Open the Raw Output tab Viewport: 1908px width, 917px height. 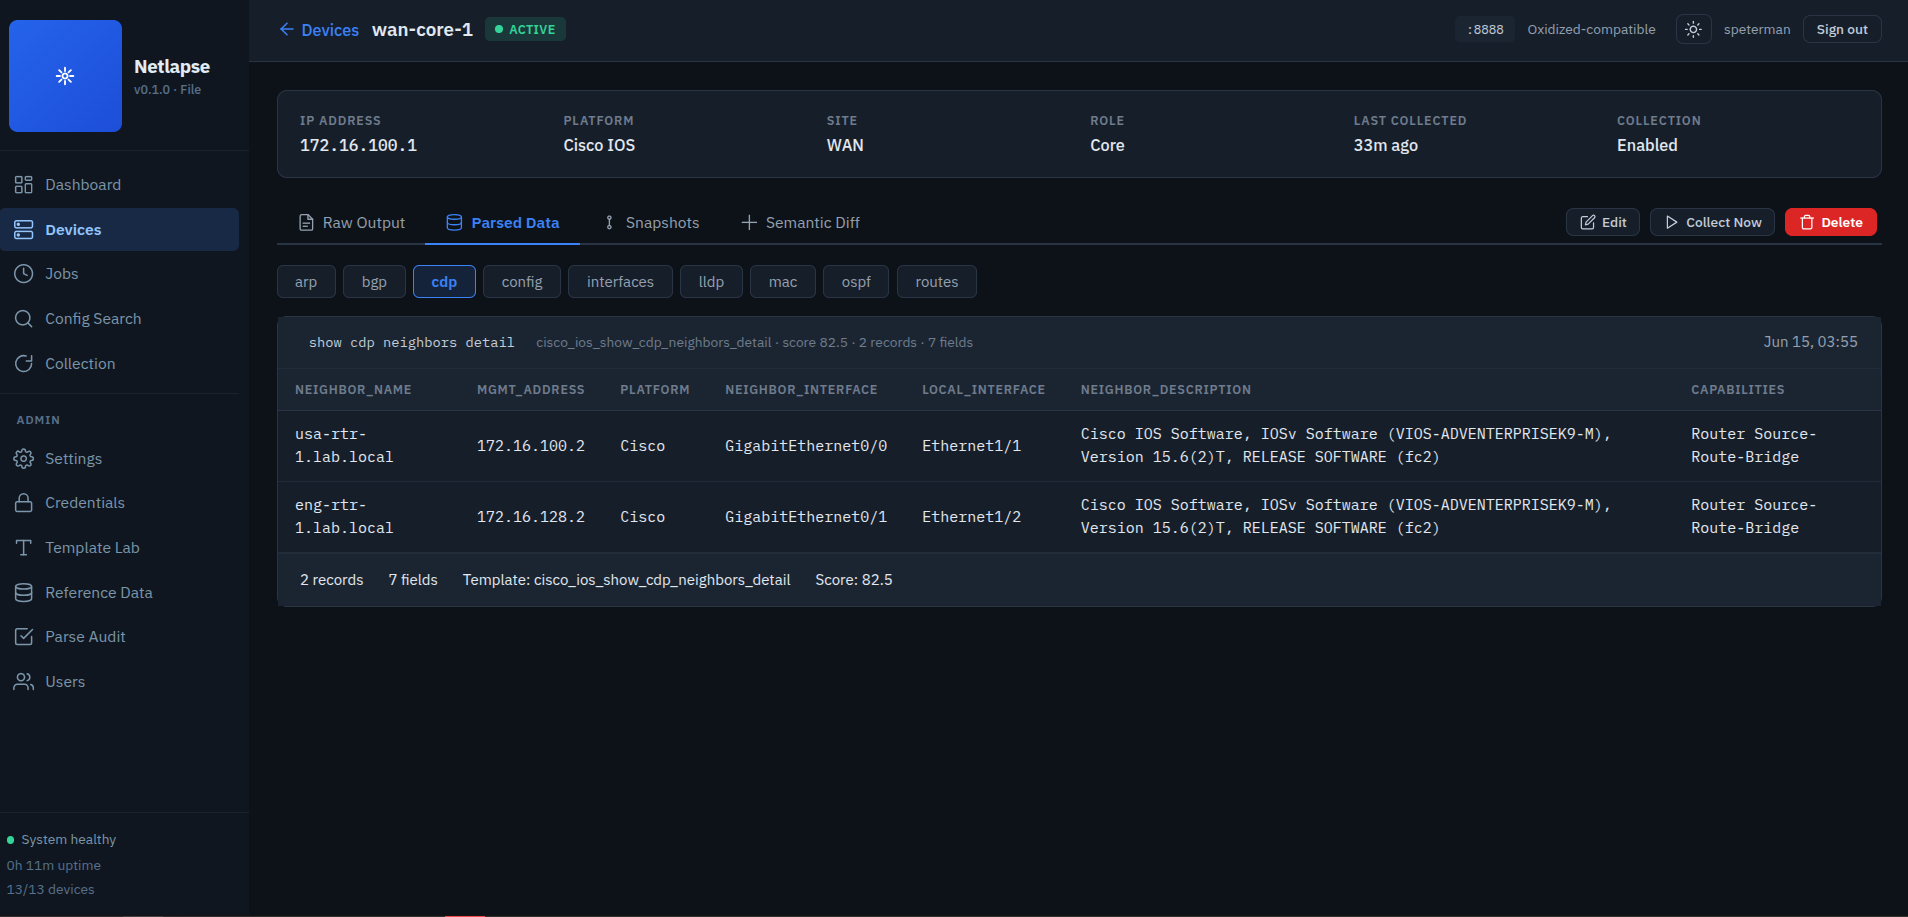click(x=352, y=223)
